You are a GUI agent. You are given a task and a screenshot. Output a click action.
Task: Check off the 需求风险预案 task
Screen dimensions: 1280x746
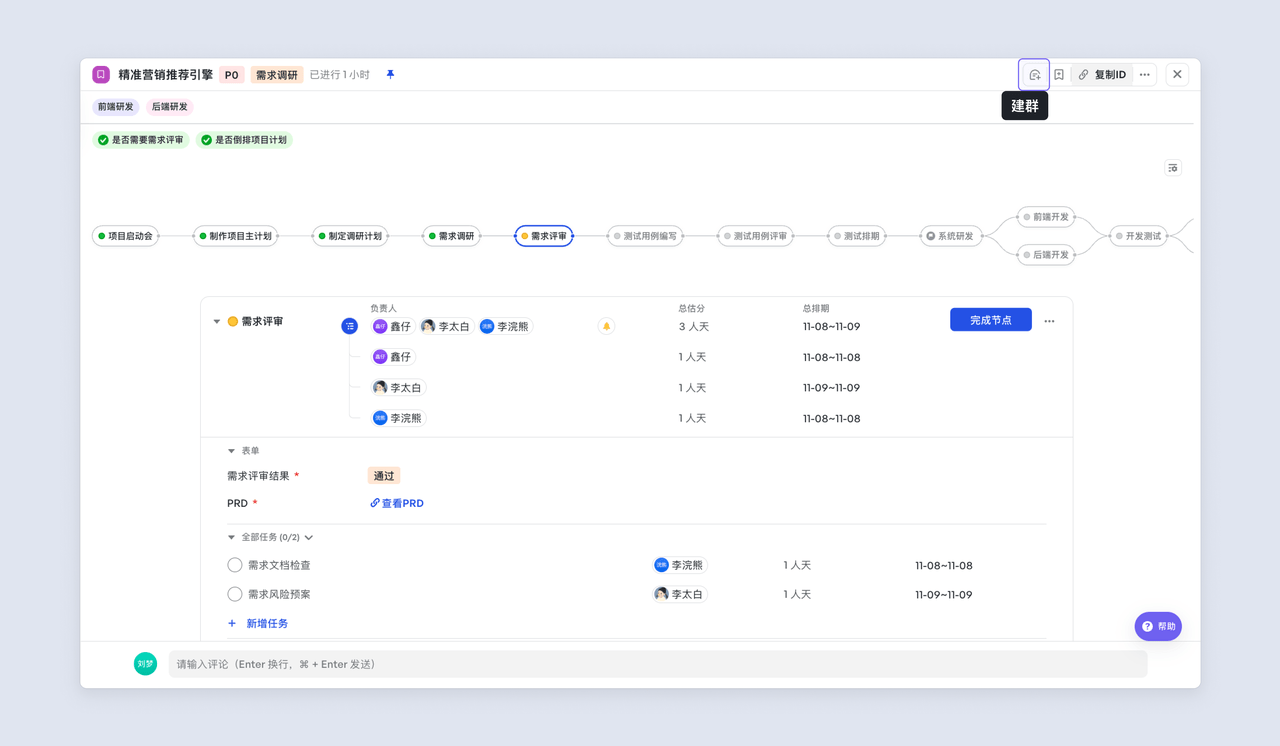pos(235,594)
